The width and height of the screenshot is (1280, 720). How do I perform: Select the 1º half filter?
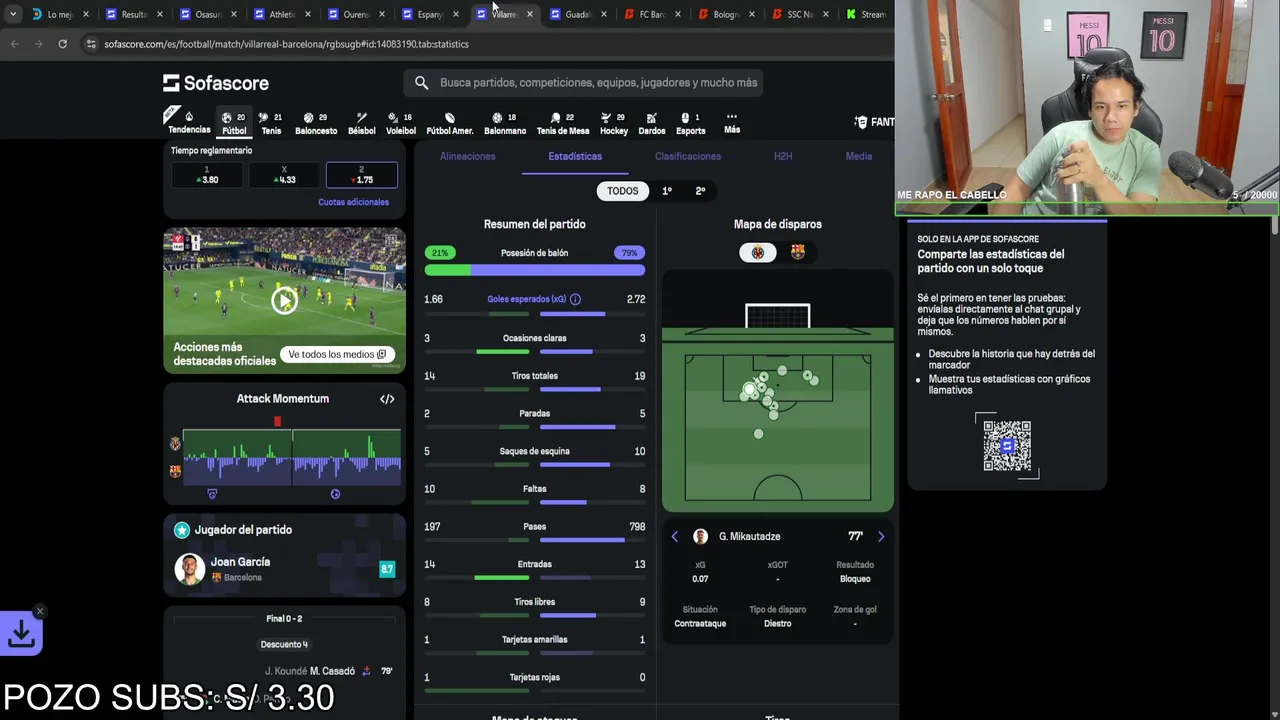667,191
